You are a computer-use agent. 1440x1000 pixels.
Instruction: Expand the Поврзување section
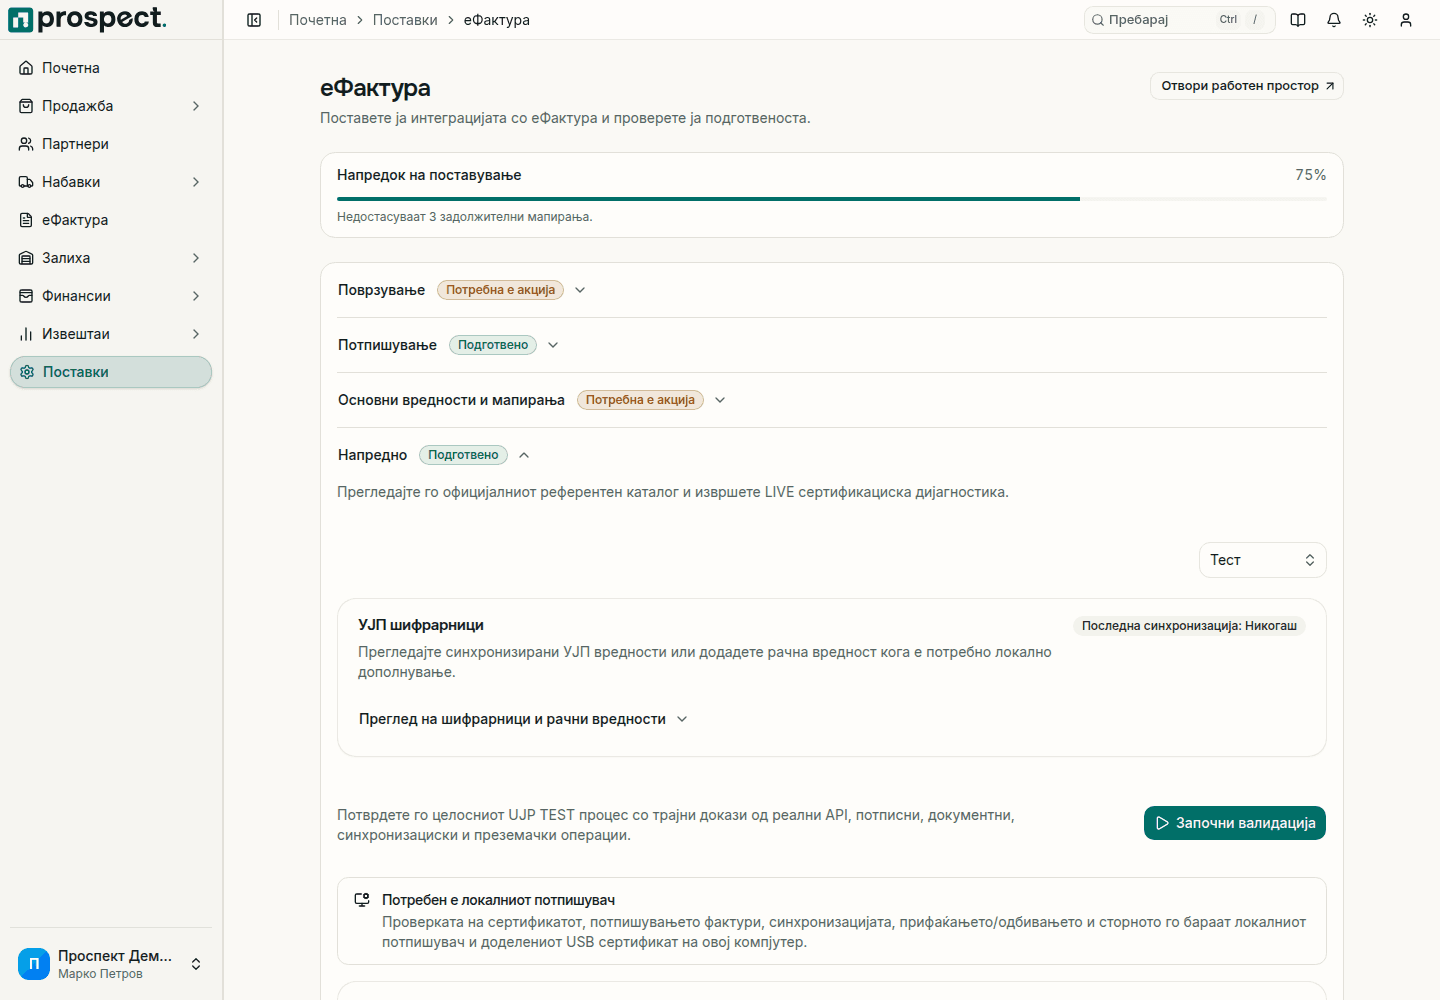coord(462,290)
